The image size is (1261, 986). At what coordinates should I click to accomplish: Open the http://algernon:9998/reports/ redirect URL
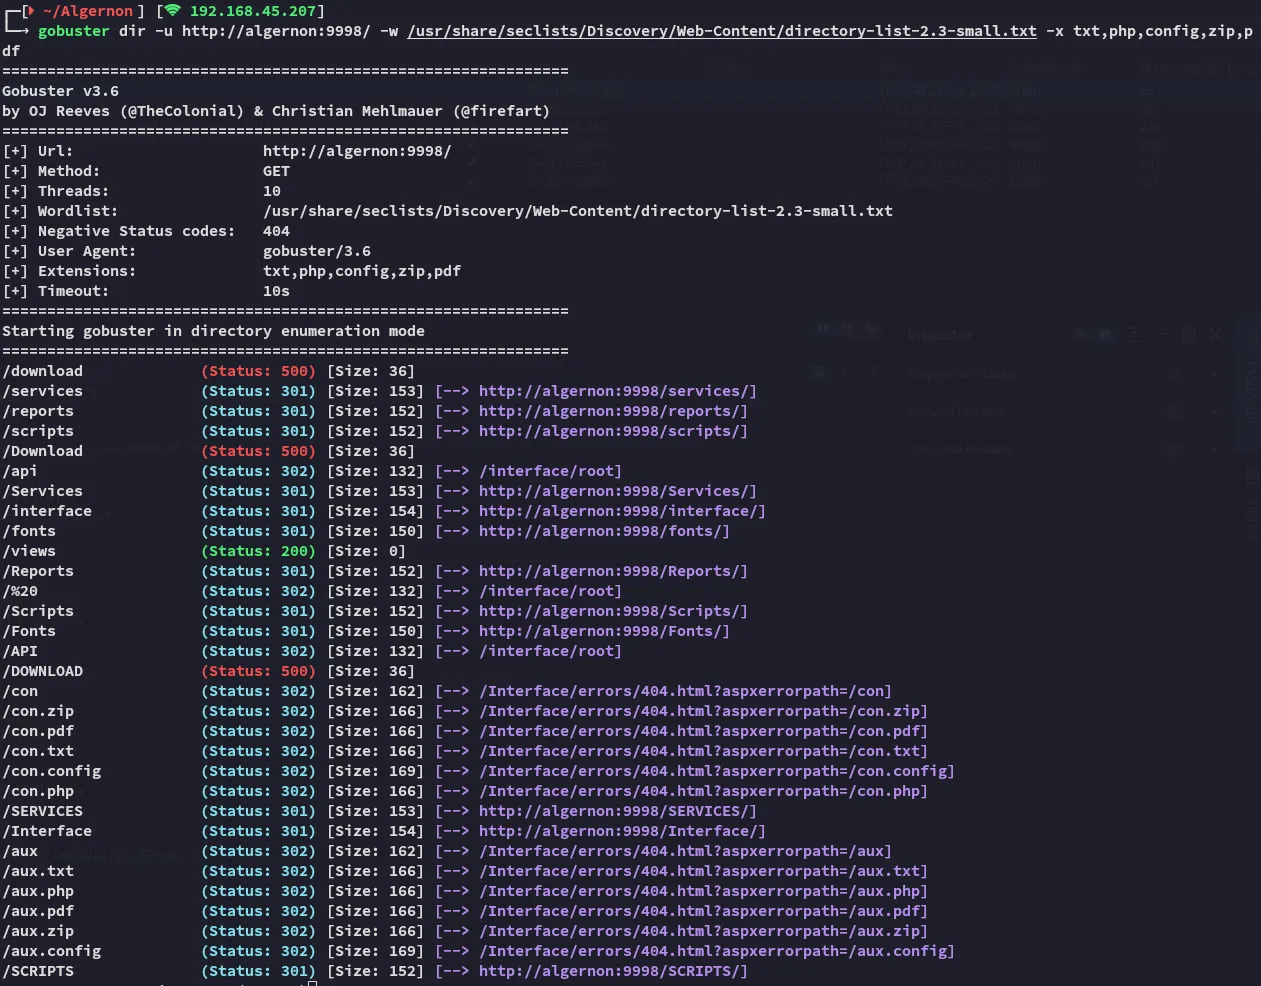coord(612,411)
